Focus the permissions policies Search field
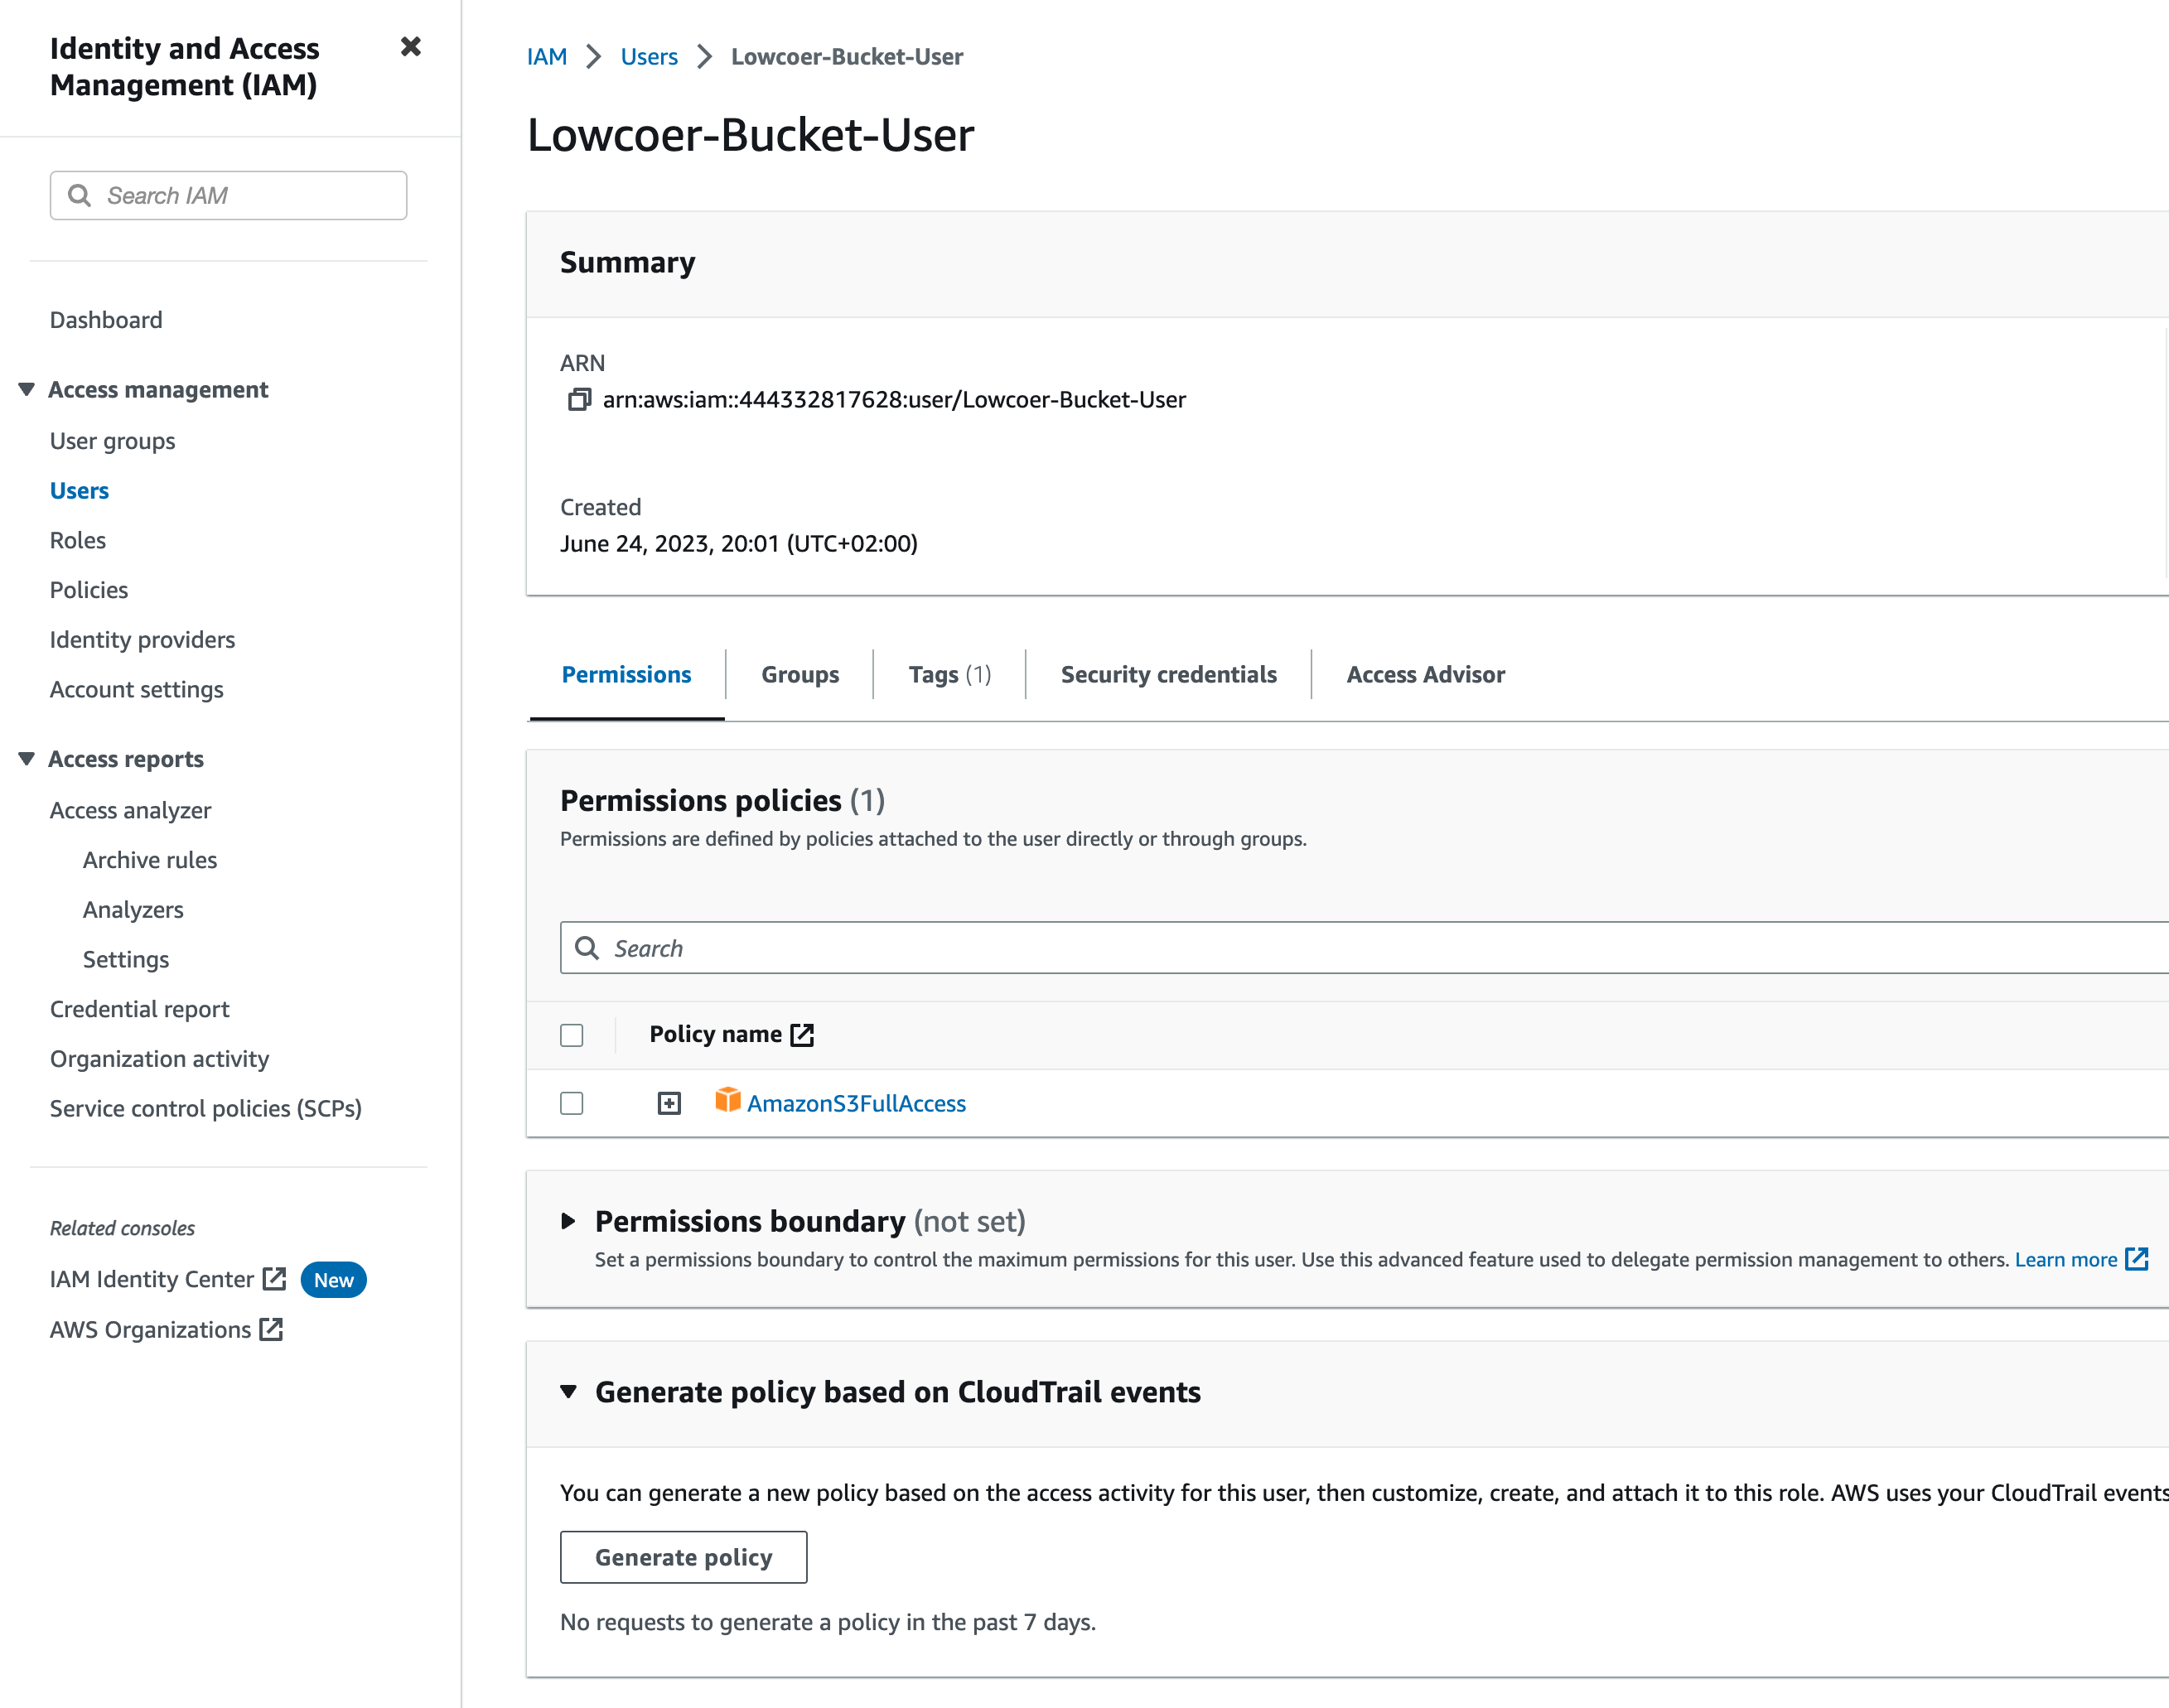 [1380, 948]
